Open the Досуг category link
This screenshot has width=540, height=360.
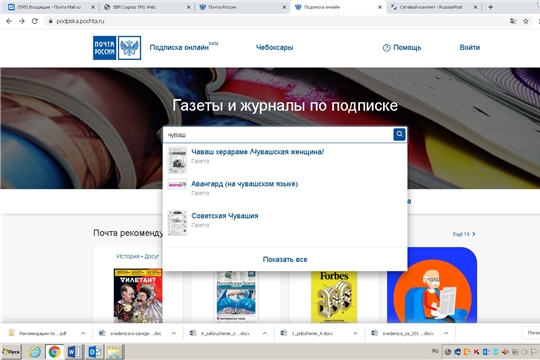coord(152,256)
